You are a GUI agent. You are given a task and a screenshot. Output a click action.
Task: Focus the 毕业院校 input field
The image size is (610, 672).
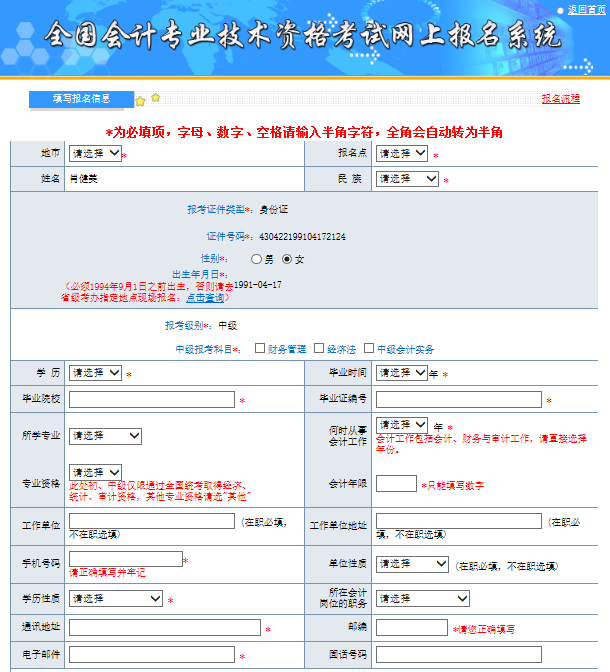click(x=152, y=399)
